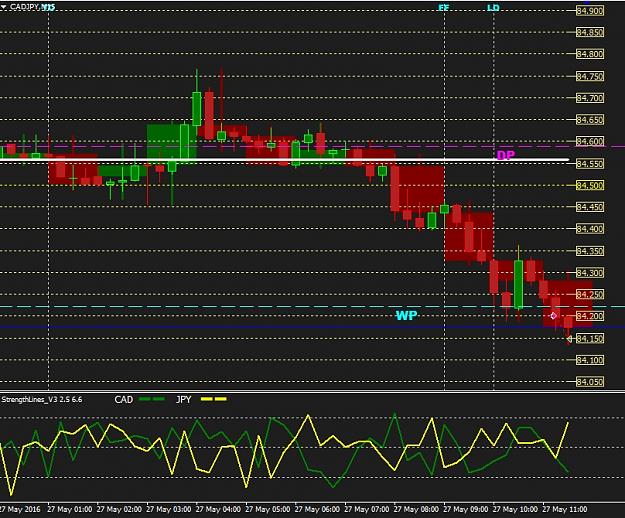Click the green CAD line color sample

click(x=152, y=399)
